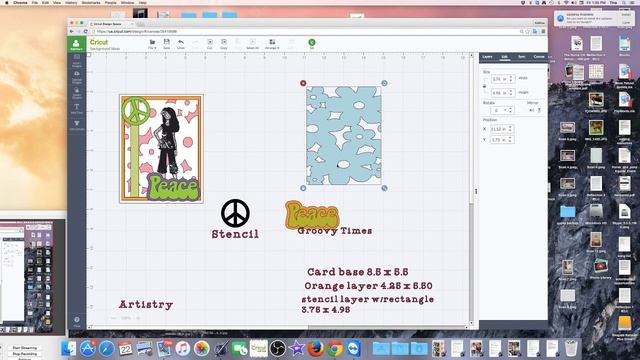Viewport: 640px width, 360px height.
Task: Open Safari from the dock
Action: click(106, 349)
